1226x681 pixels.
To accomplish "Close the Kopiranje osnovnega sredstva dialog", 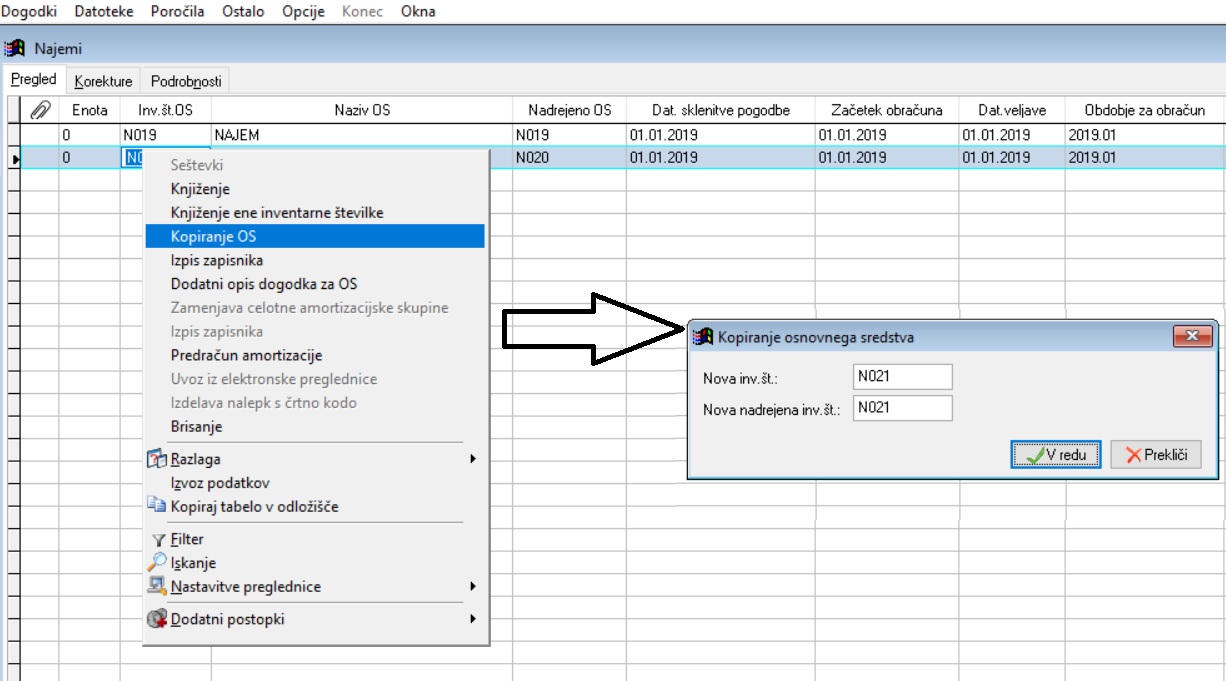I will 1192,337.
